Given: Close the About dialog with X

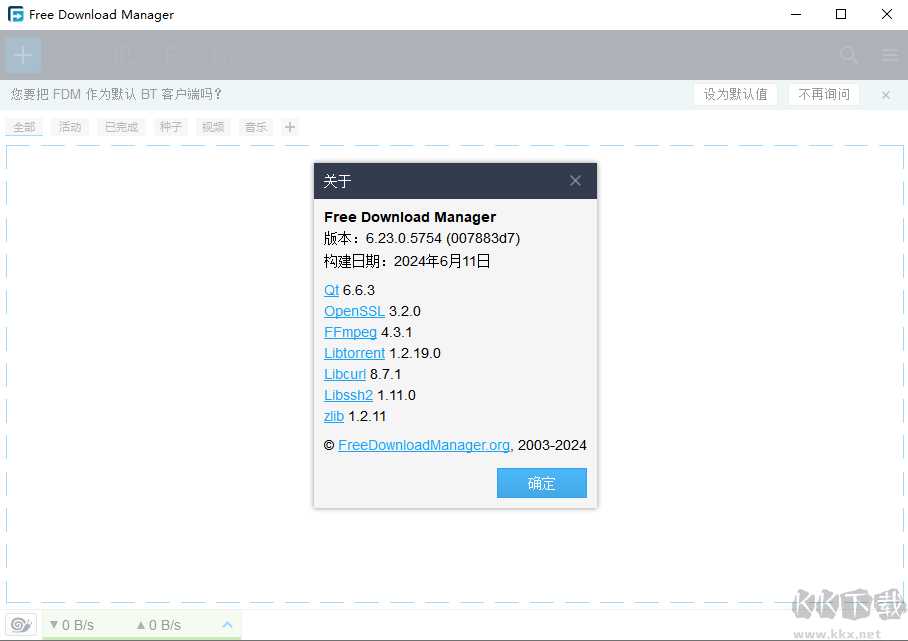Looking at the screenshot, I should [x=575, y=181].
